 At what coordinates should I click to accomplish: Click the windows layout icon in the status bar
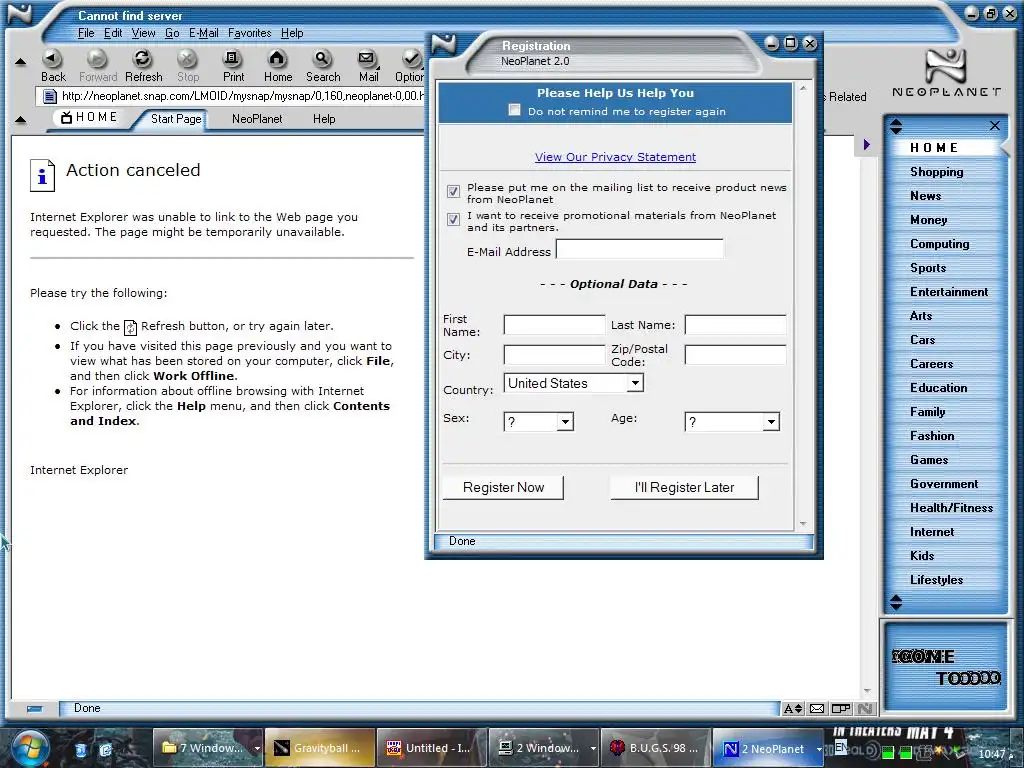(x=841, y=709)
